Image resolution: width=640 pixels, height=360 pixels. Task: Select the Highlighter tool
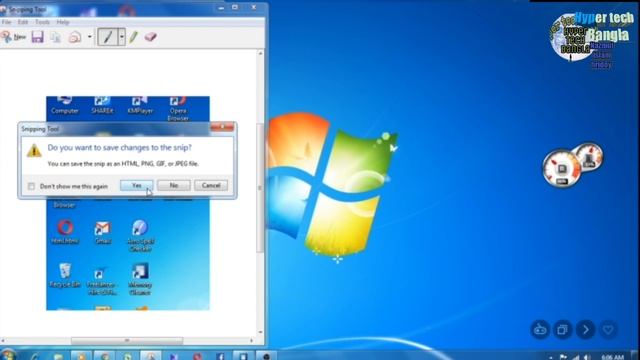point(133,37)
